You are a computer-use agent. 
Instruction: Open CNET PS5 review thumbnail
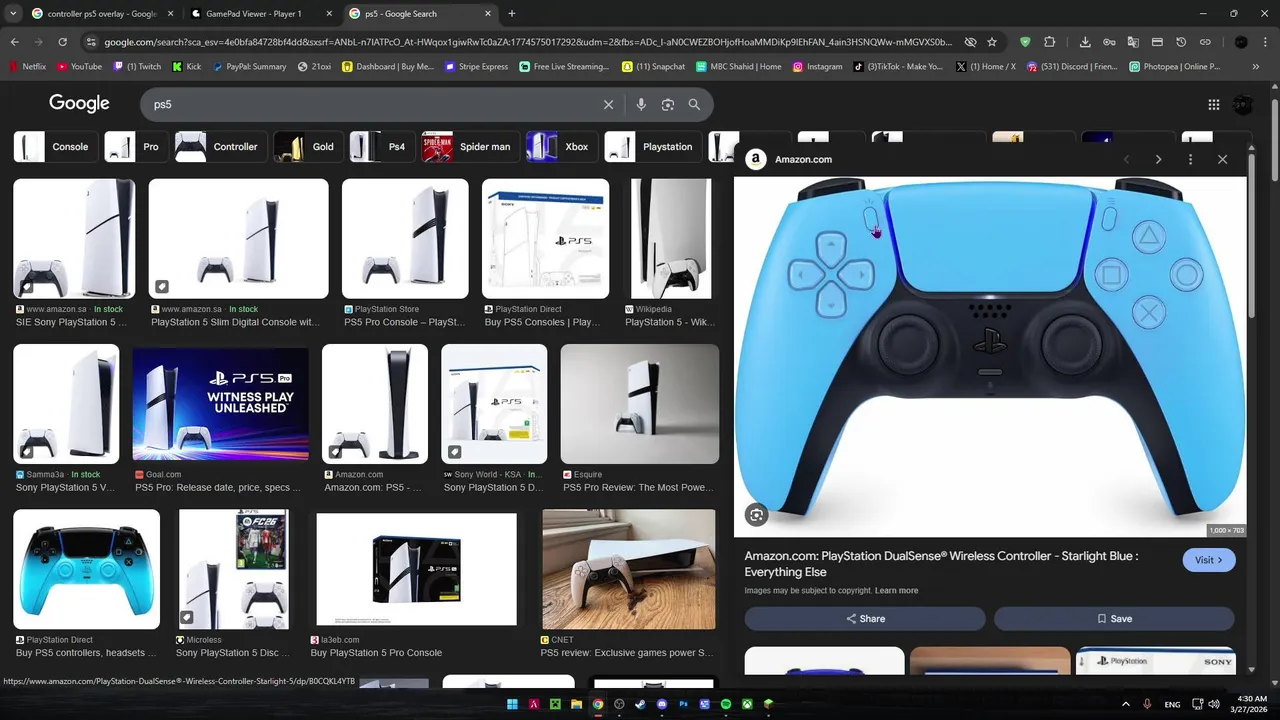pyautogui.click(x=628, y=569)
